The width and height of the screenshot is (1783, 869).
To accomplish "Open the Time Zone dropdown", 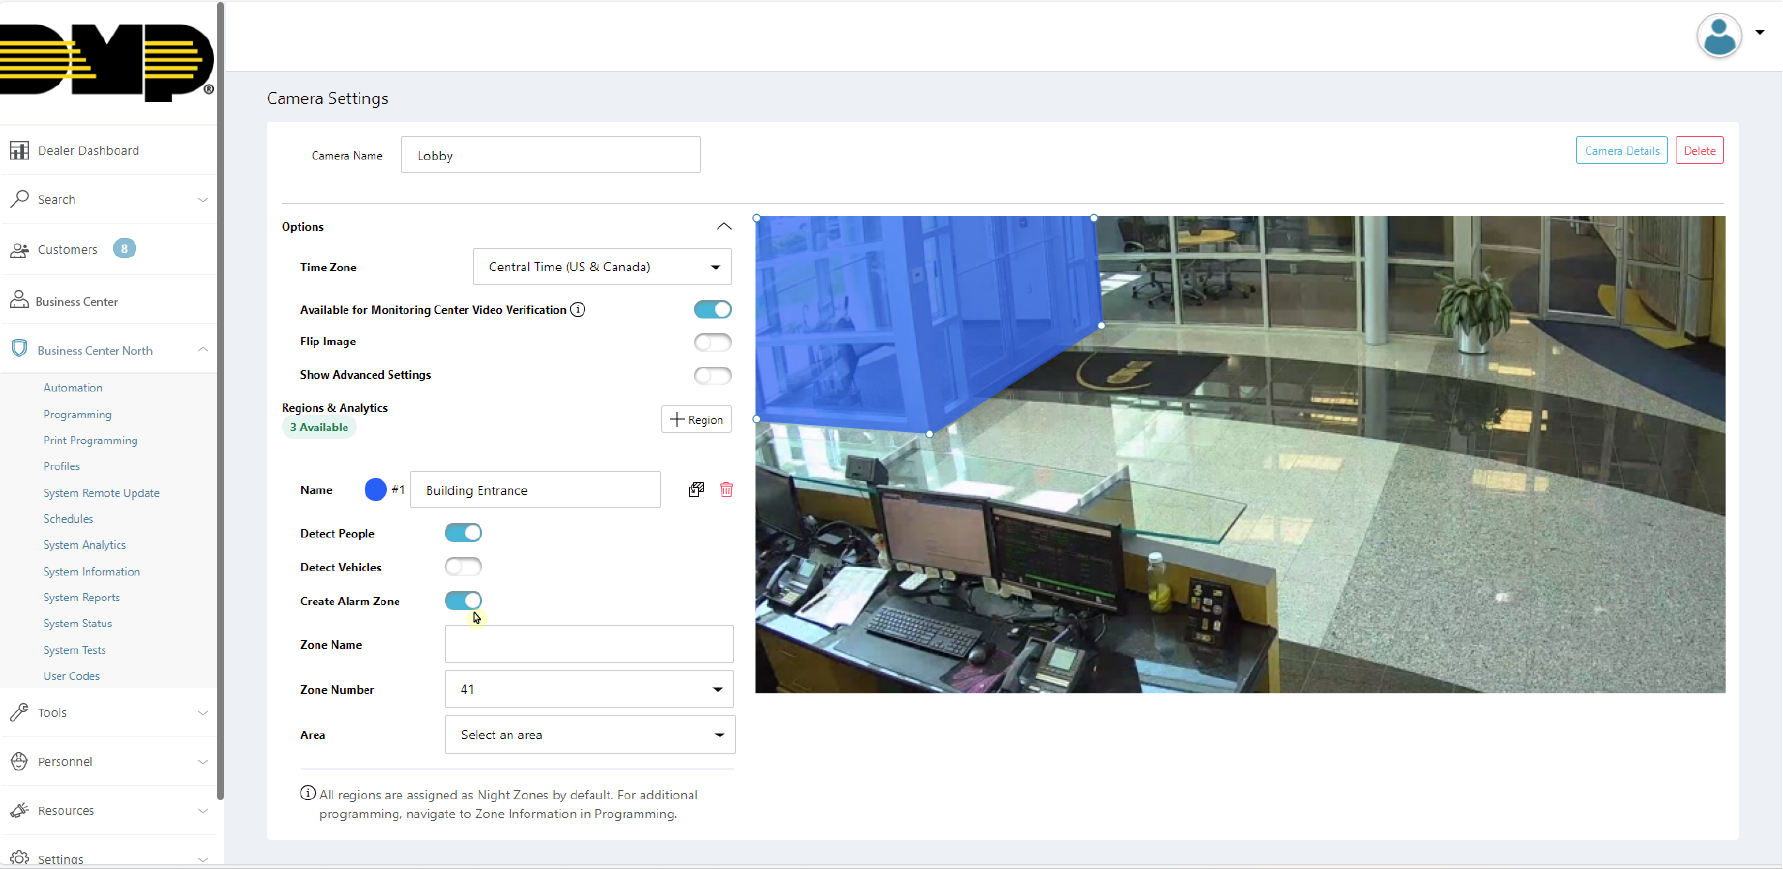I will 602,267.
